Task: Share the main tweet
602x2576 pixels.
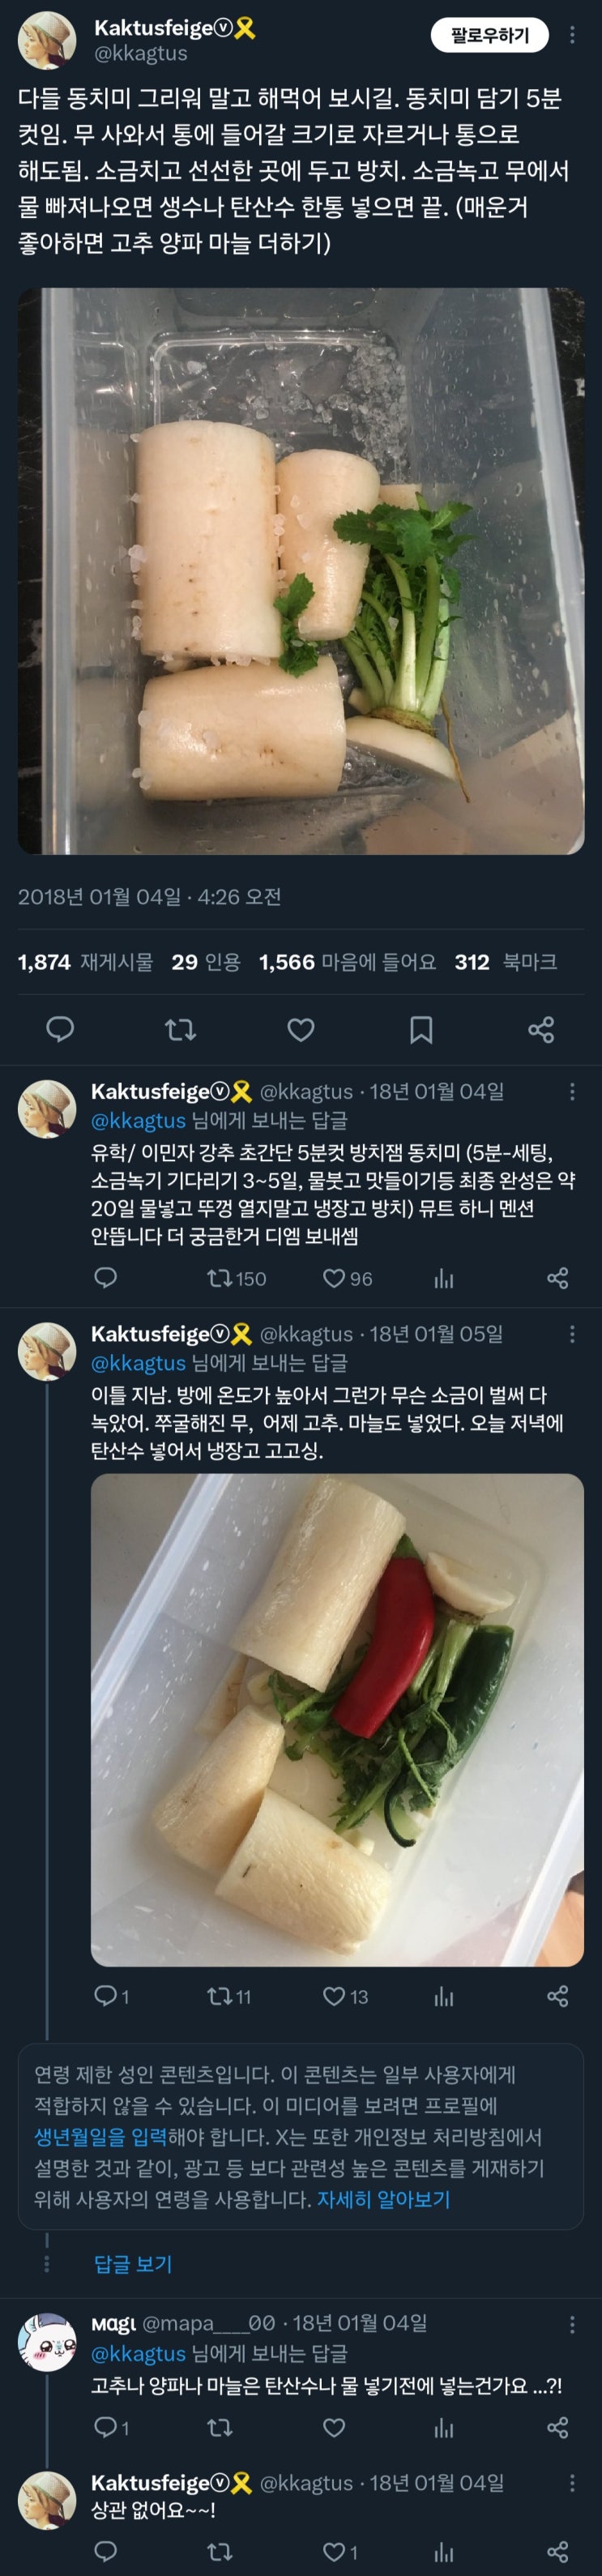Action: [541, 1029]
